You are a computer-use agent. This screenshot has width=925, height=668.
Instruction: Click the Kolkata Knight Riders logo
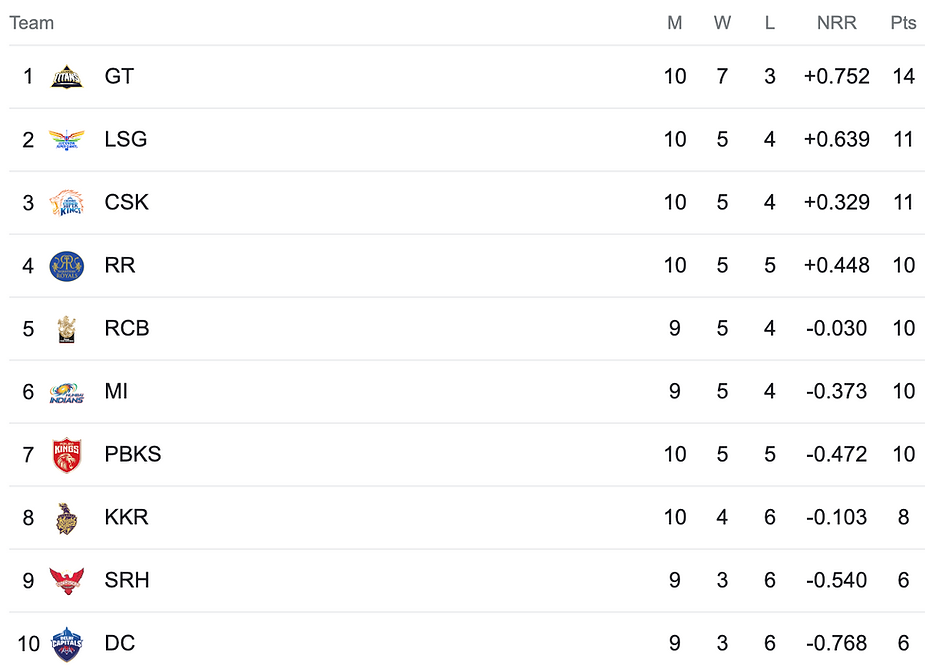click(x=67, y=518)
